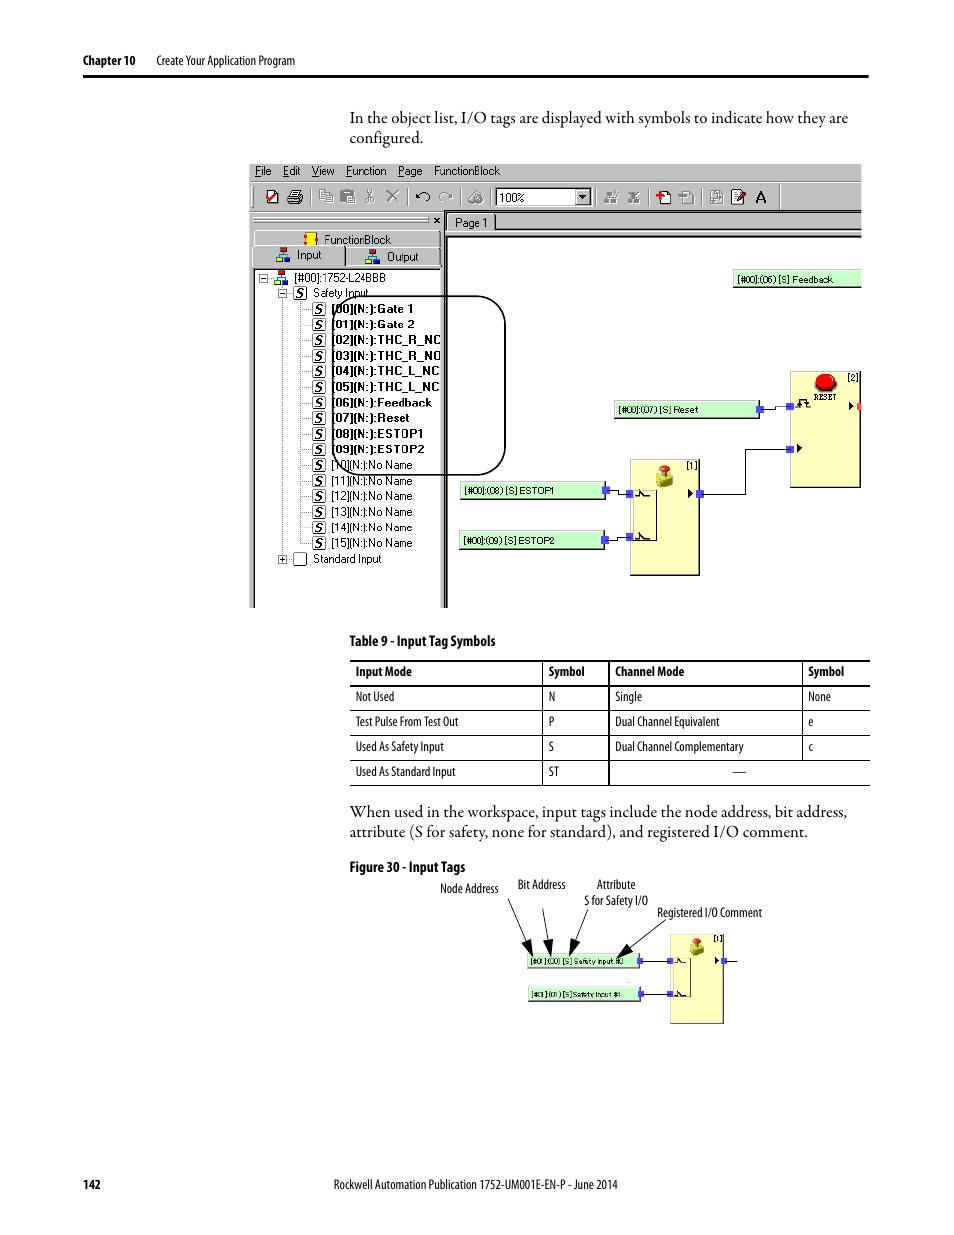Viewport: 954px width, 1235px height.
Task: Click the Print toolbar icon
Action: [295, 197]
